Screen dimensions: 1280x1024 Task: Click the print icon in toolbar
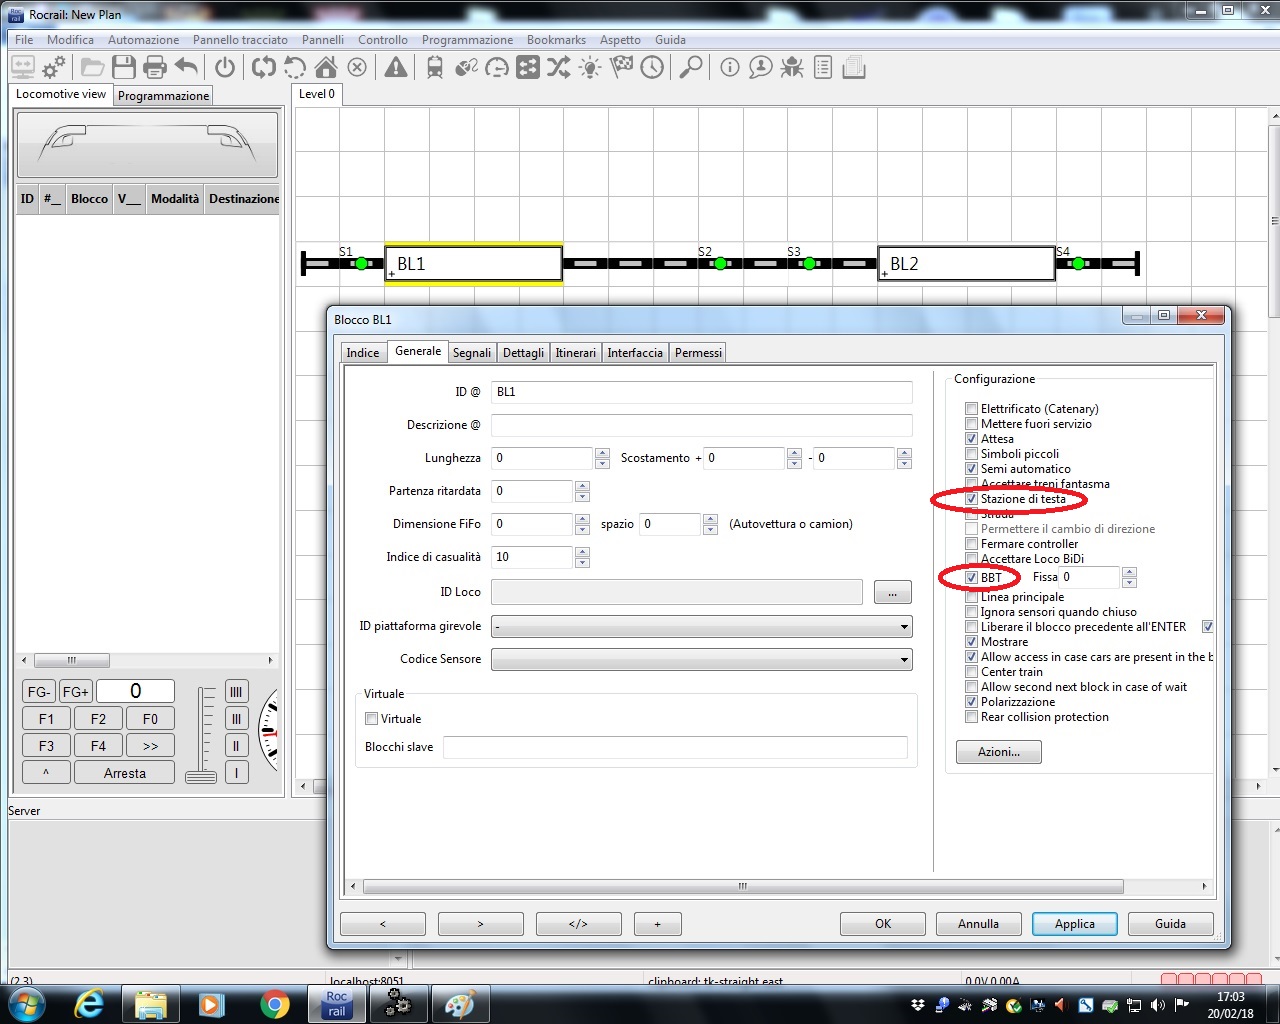coord(155,68)
